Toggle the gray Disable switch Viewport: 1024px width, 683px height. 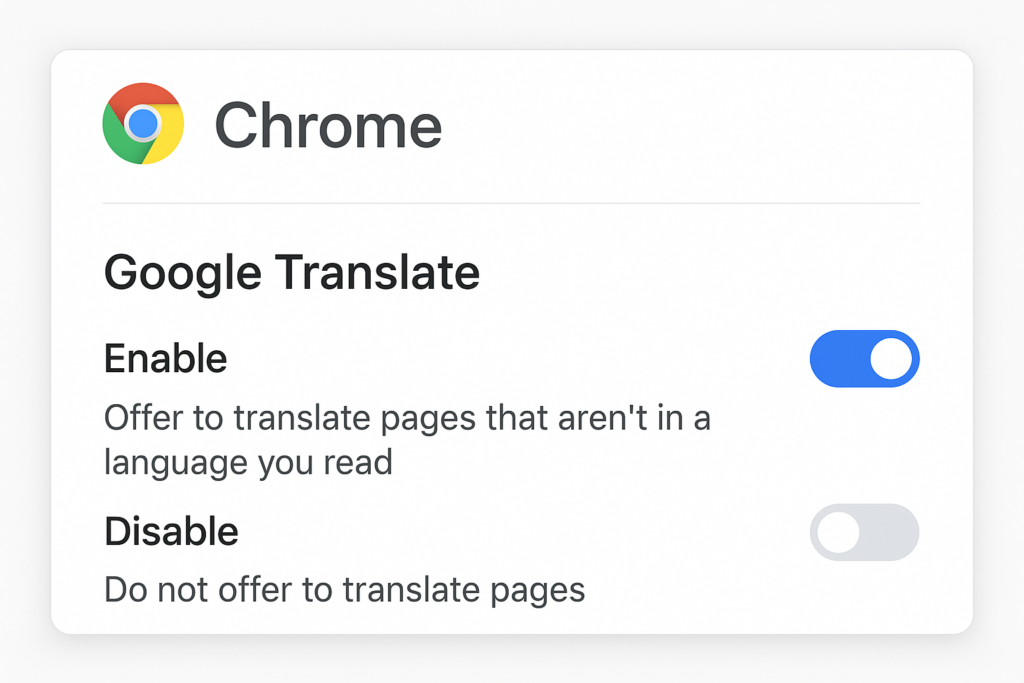tap(864, 532)
